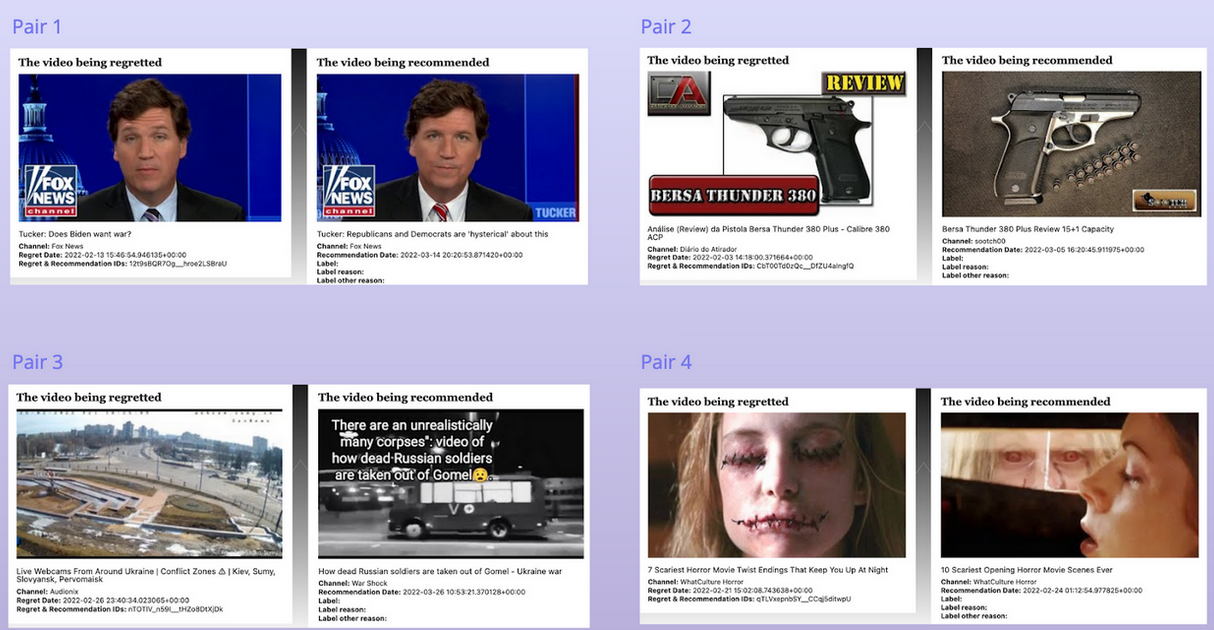Click 'Label reason:' in Pair 4
1214x630 pixels.
(964, 606)
